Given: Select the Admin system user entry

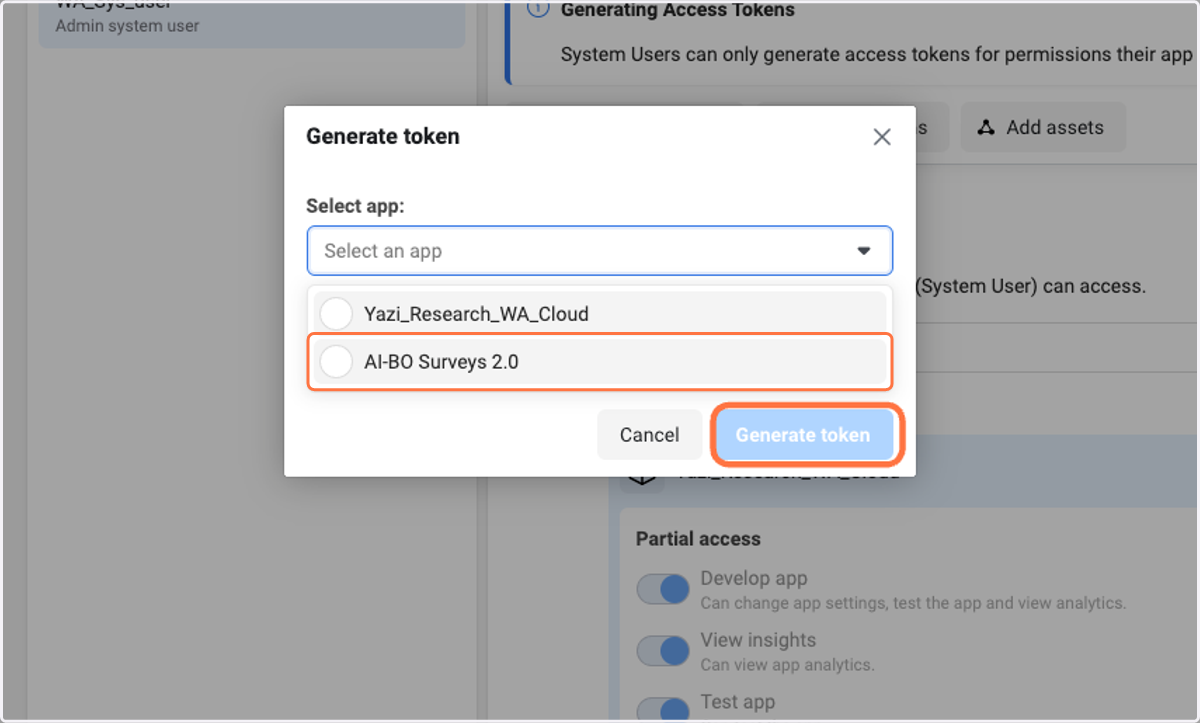Looking at the screenshot, I should click(252, 22).
